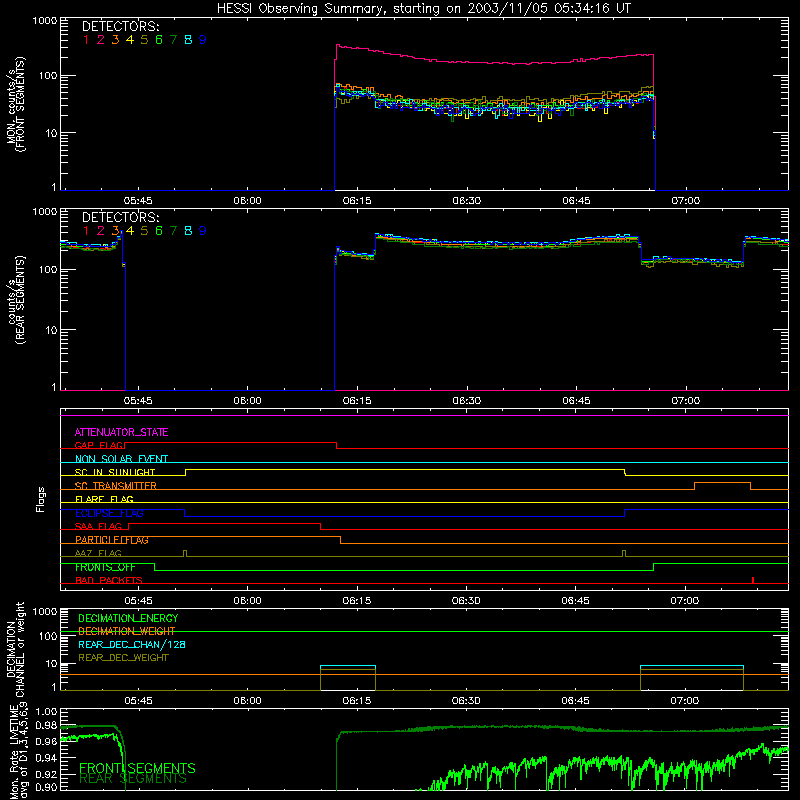Click the 1000 y-axis value on the top plot
Image resolution: width=800 pixels, height=800 pixels.
(45, 21)
